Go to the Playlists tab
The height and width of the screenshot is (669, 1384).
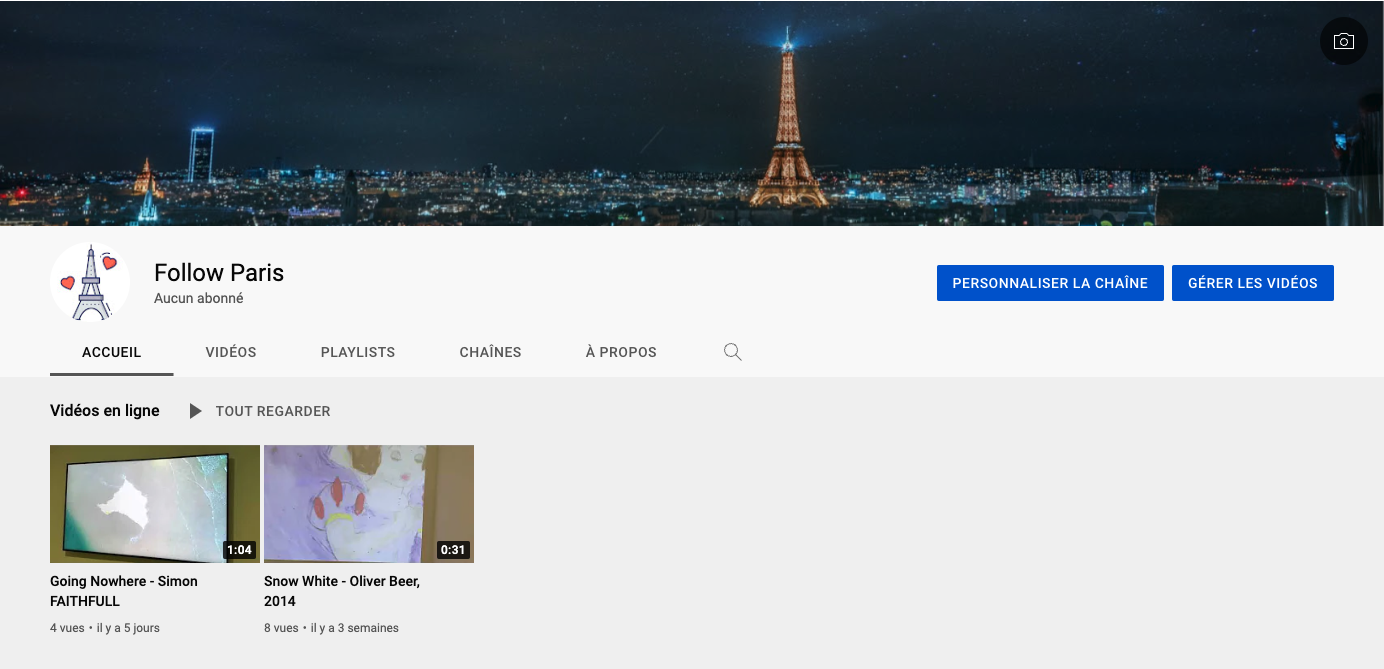click(x=358, y=352)
